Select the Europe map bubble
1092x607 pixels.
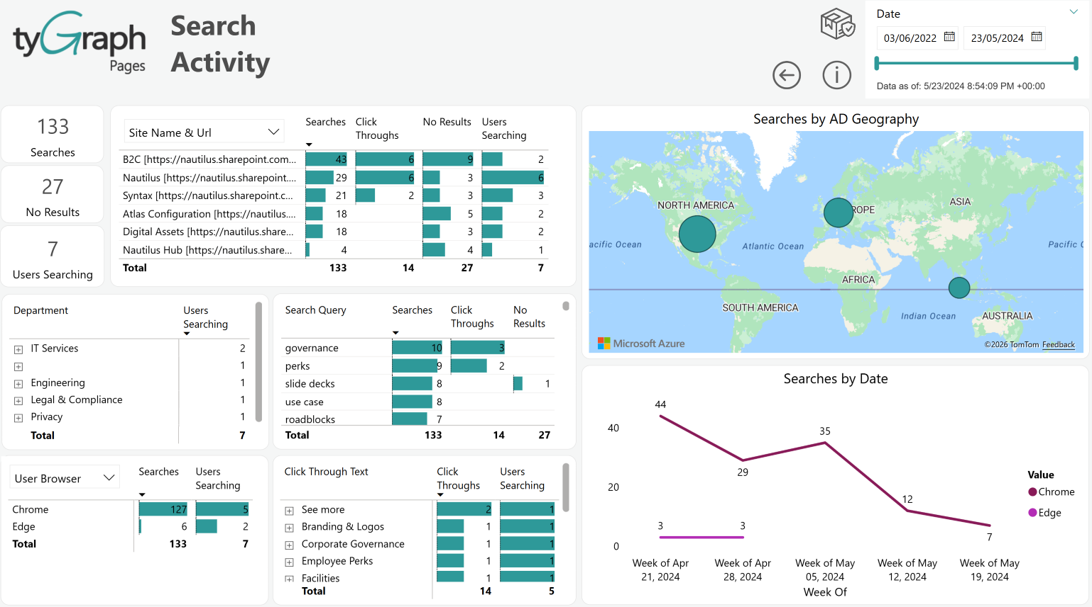click(x=838, y=212)
